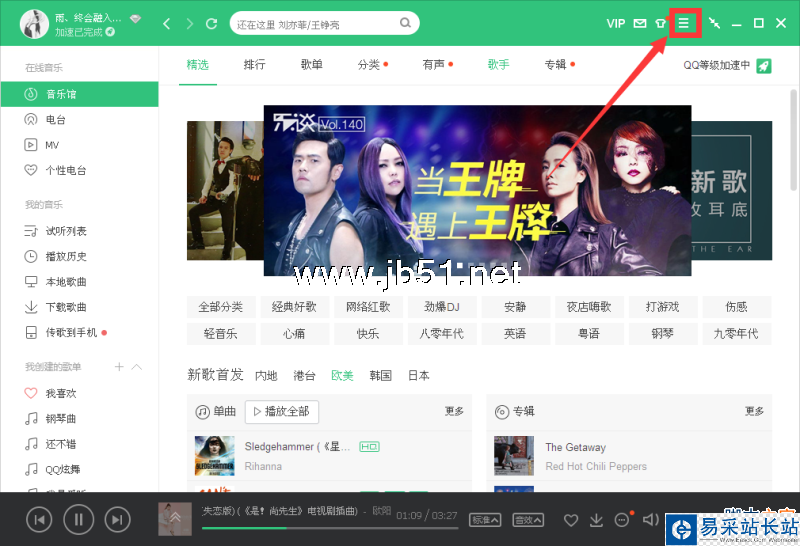Screen dimensions: 800x546
Task: Select the 轻音乐 category
Action: 220,334
